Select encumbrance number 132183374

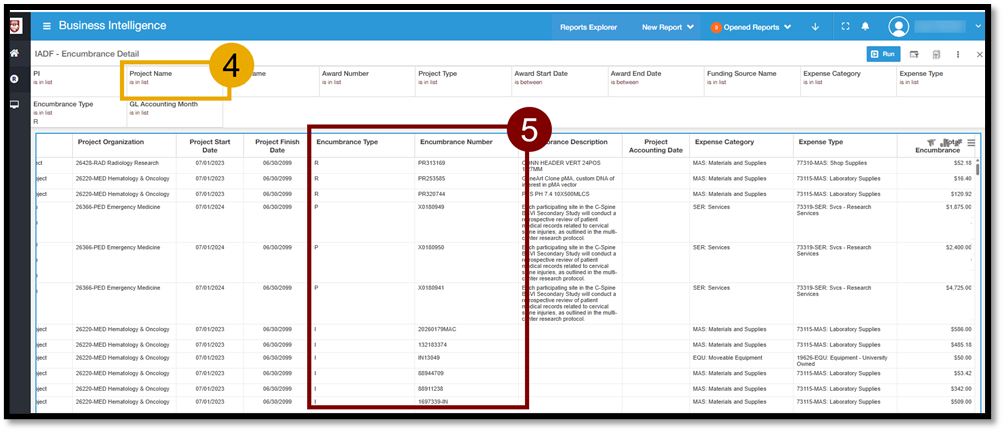pos(432,345)
